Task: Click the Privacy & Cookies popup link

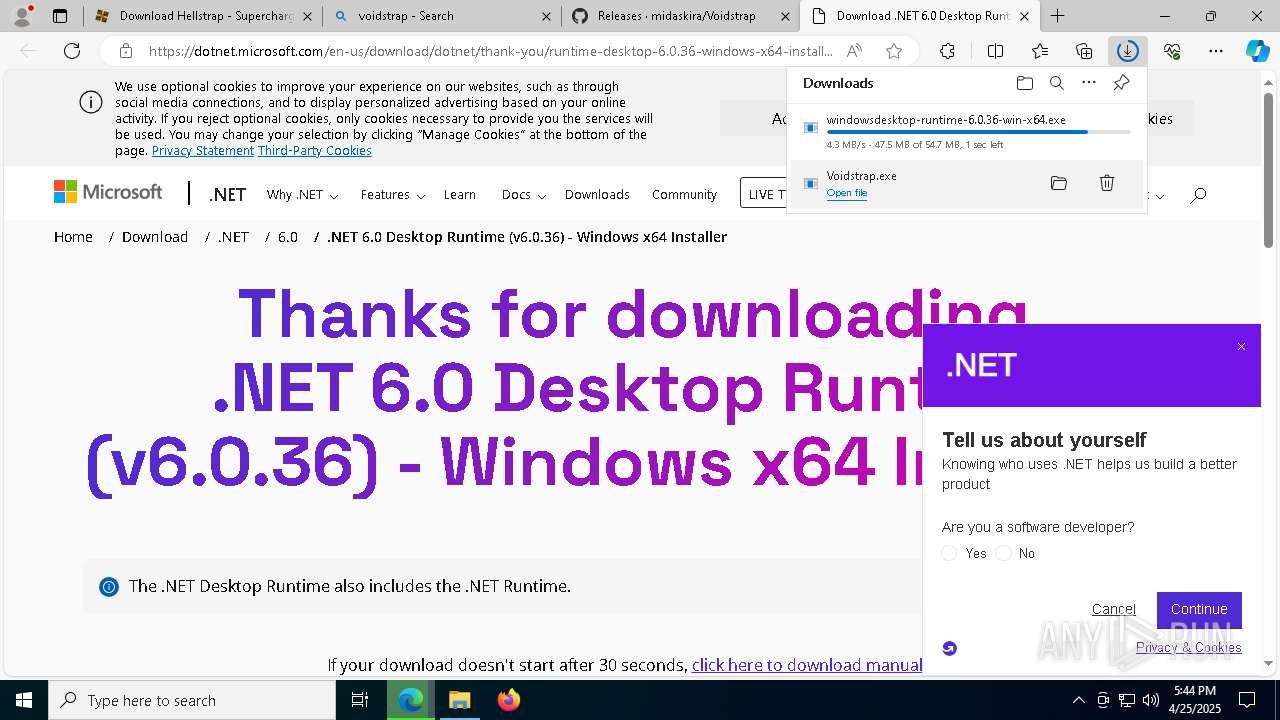Action: click(1189, 647)
